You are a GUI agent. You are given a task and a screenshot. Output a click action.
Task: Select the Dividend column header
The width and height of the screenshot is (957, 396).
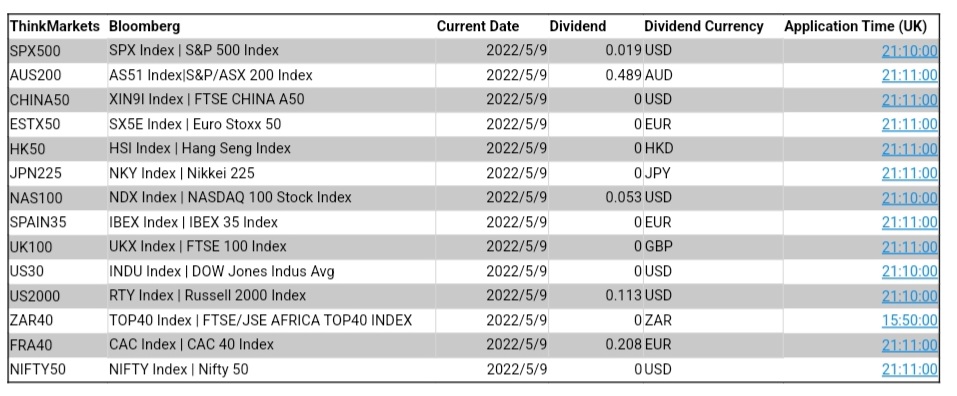(x=577, y=26)
